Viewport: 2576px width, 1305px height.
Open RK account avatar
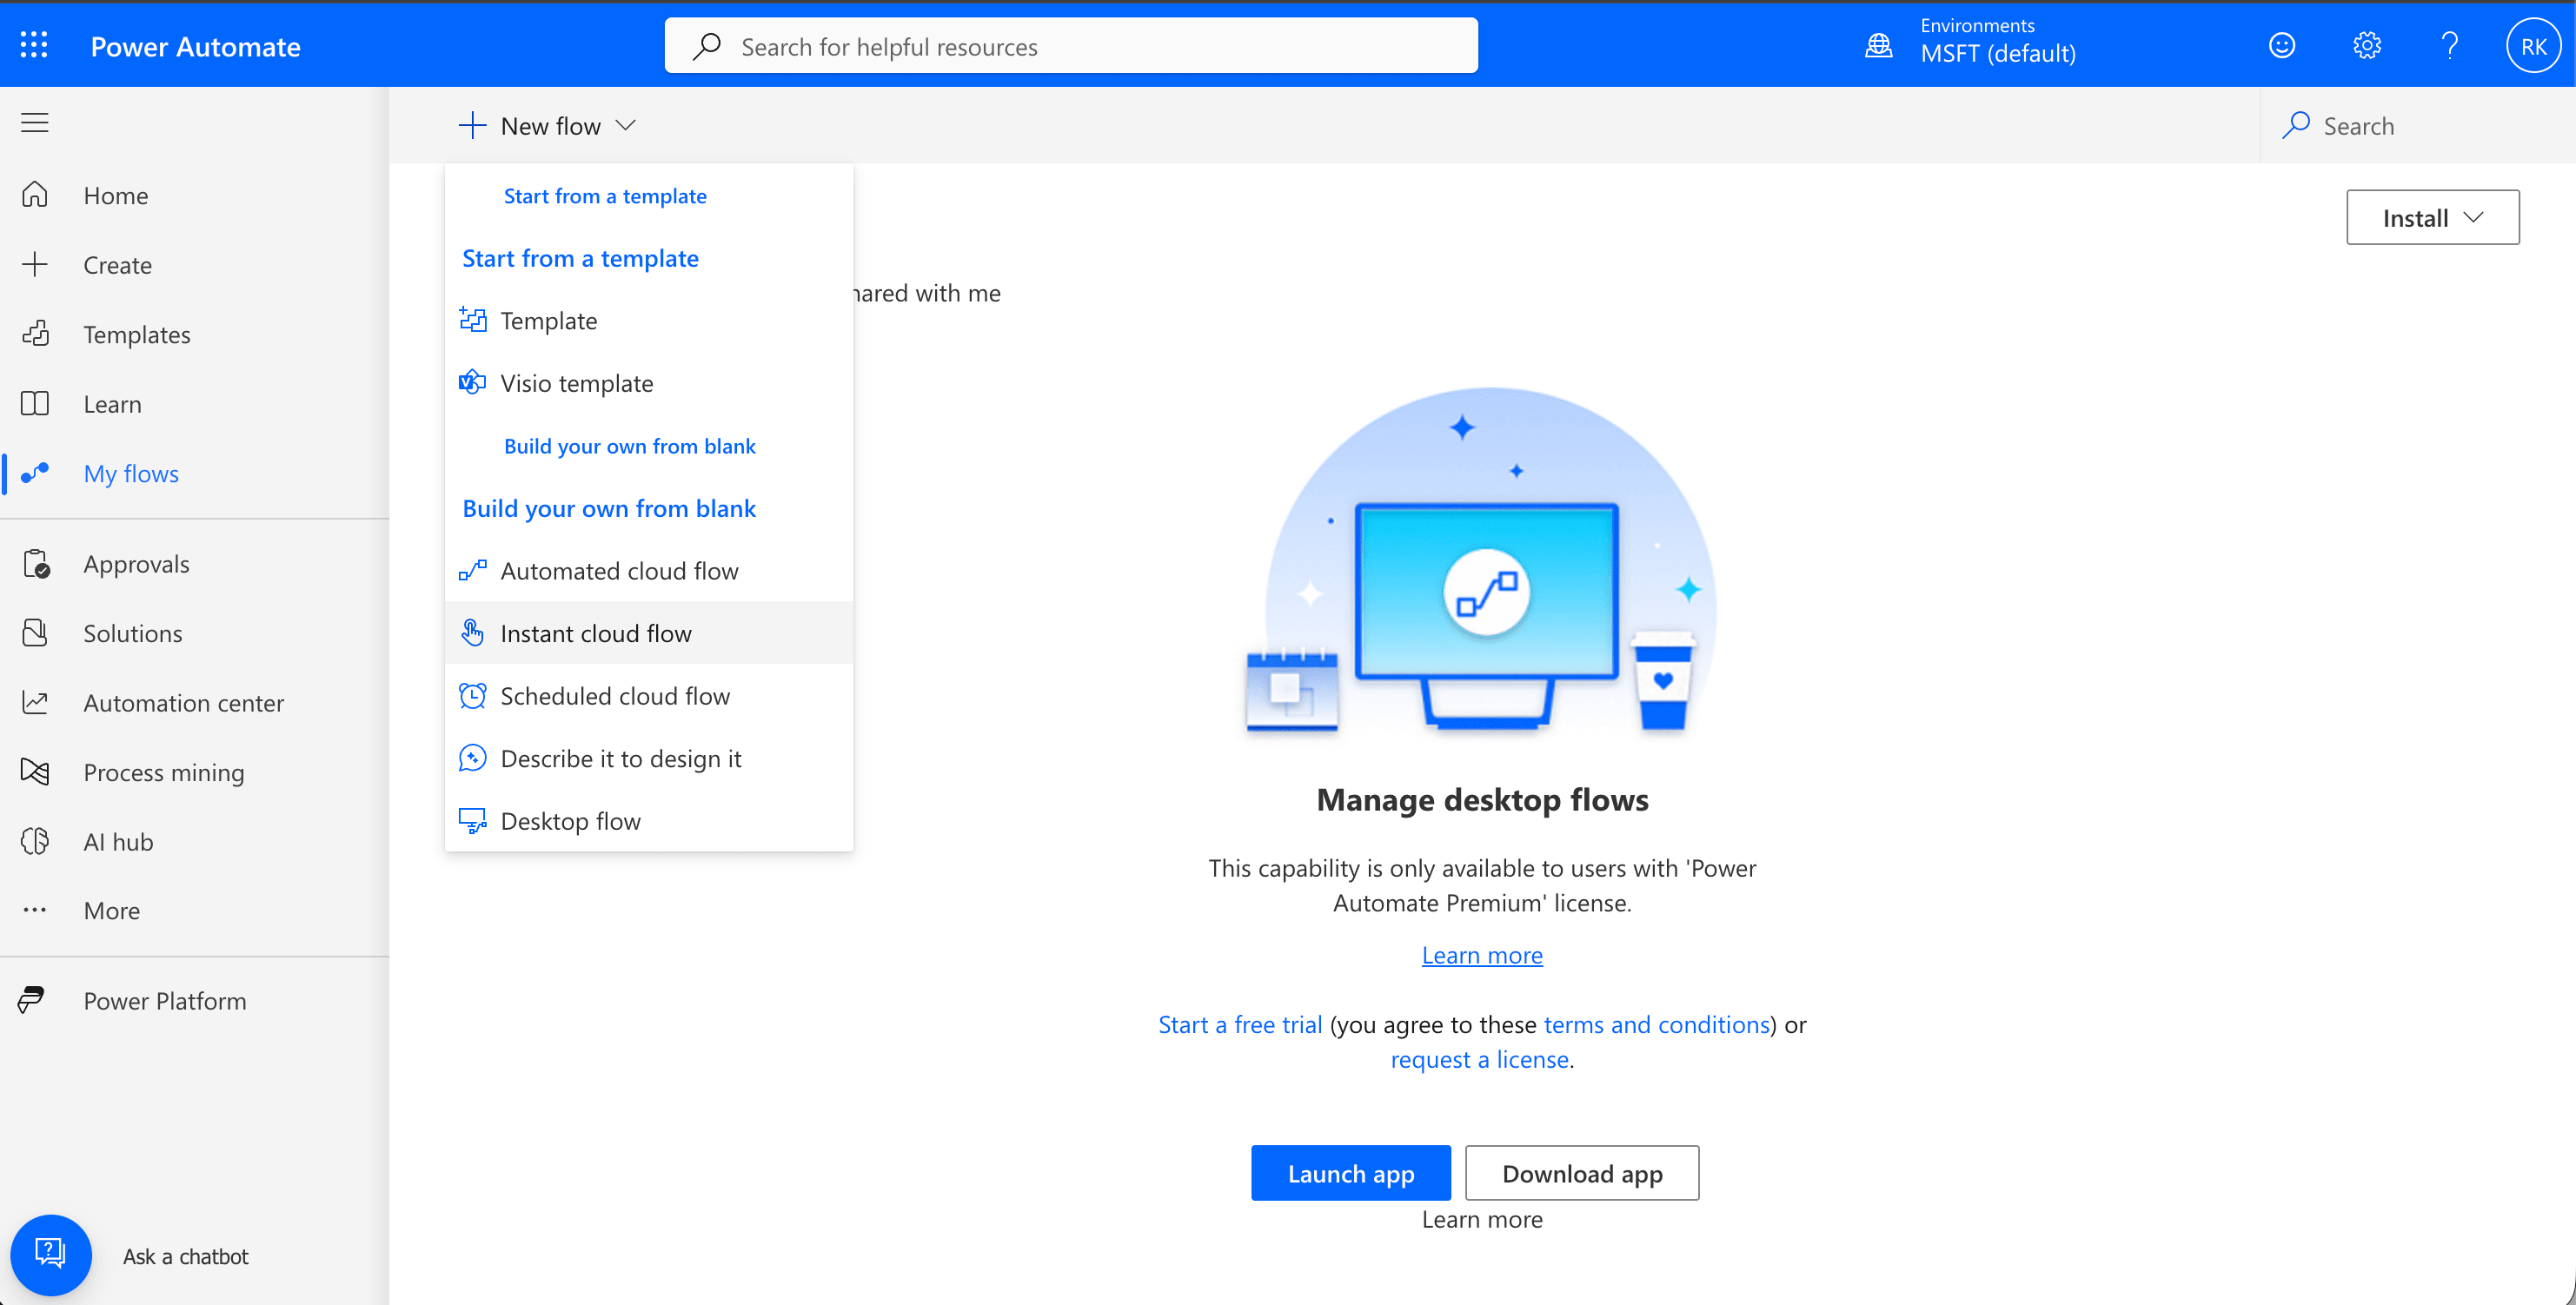tap(2533, 46)
